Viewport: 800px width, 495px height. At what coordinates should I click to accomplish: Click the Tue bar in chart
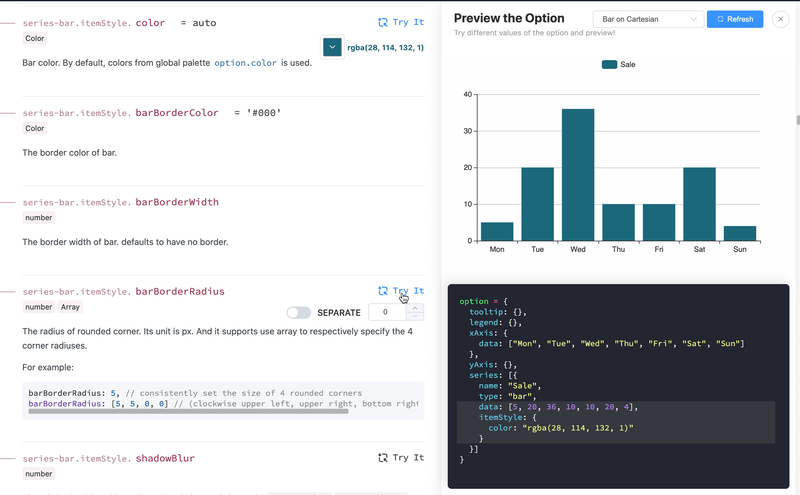537,204
